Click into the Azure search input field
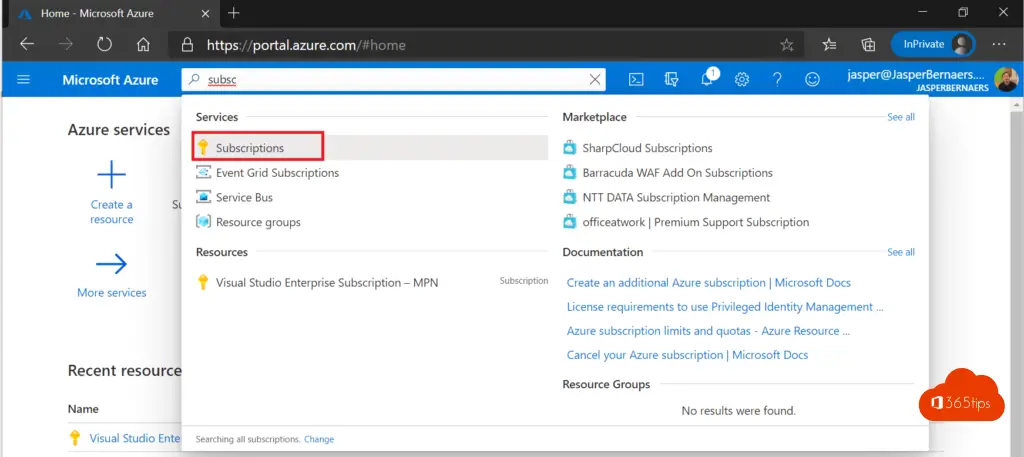 390,80
